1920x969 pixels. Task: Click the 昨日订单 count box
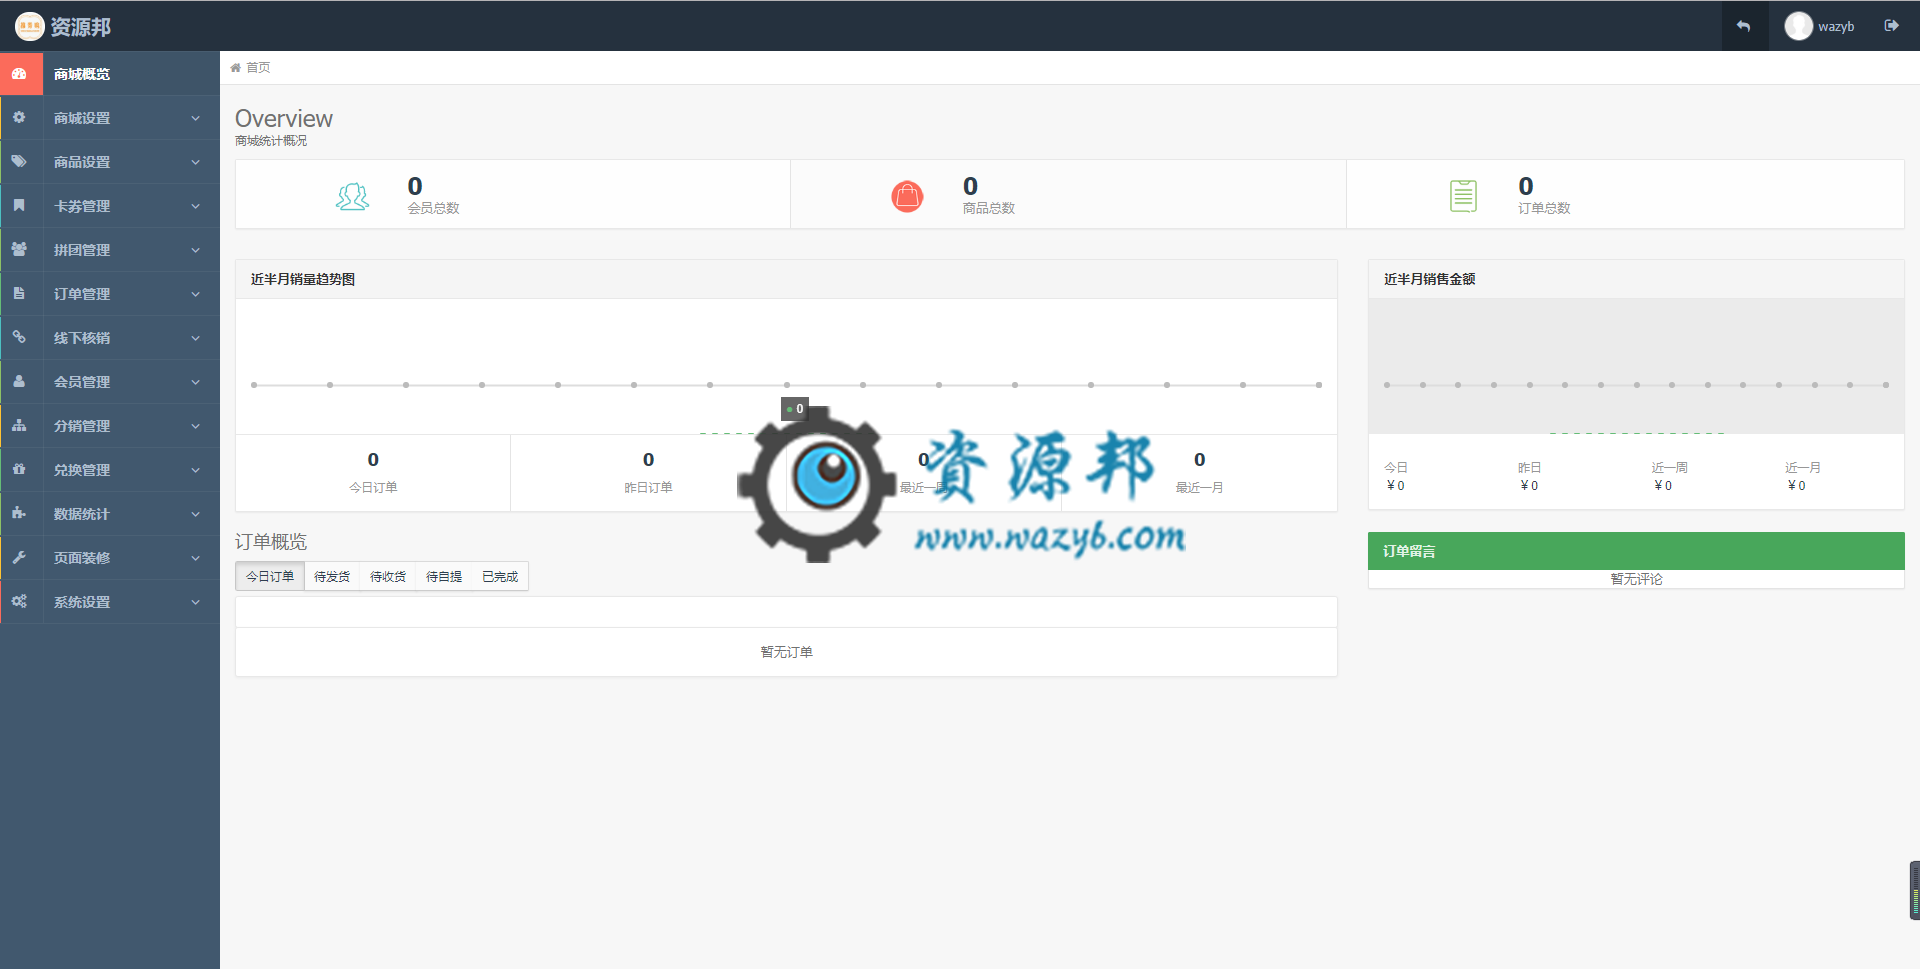pos(648,473)
